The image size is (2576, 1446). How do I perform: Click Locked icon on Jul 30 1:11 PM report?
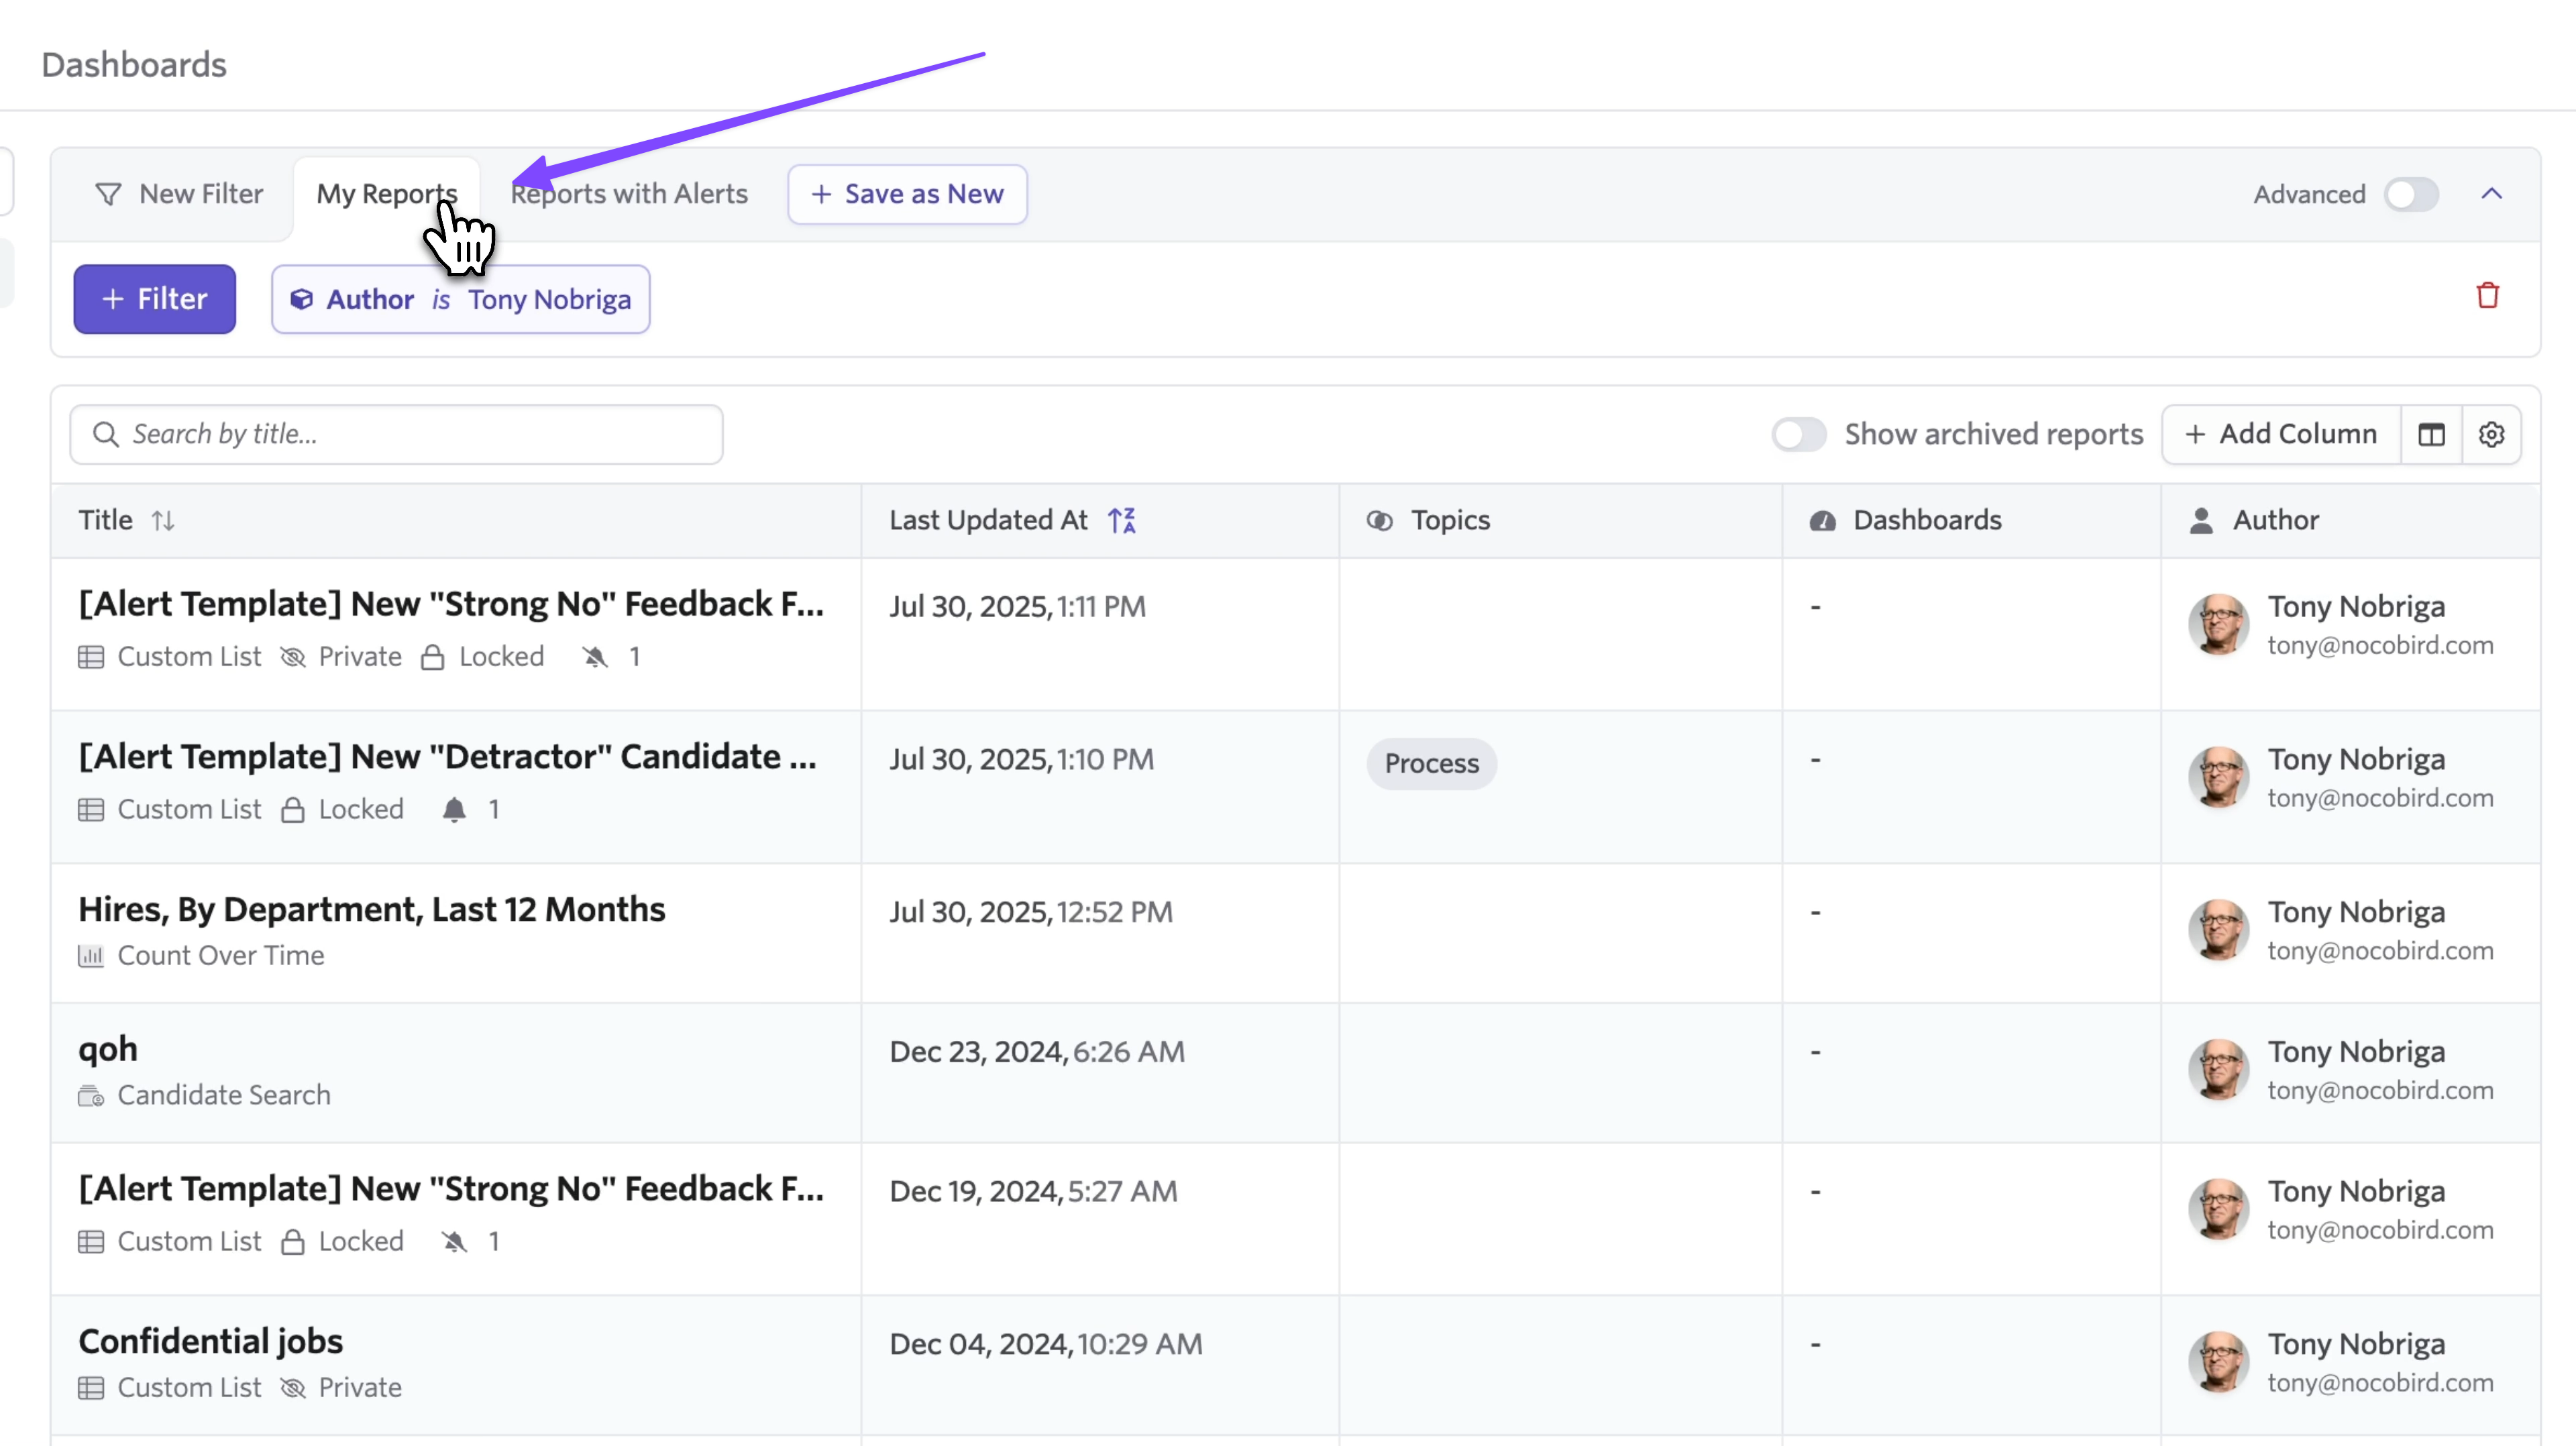[433, 657]
